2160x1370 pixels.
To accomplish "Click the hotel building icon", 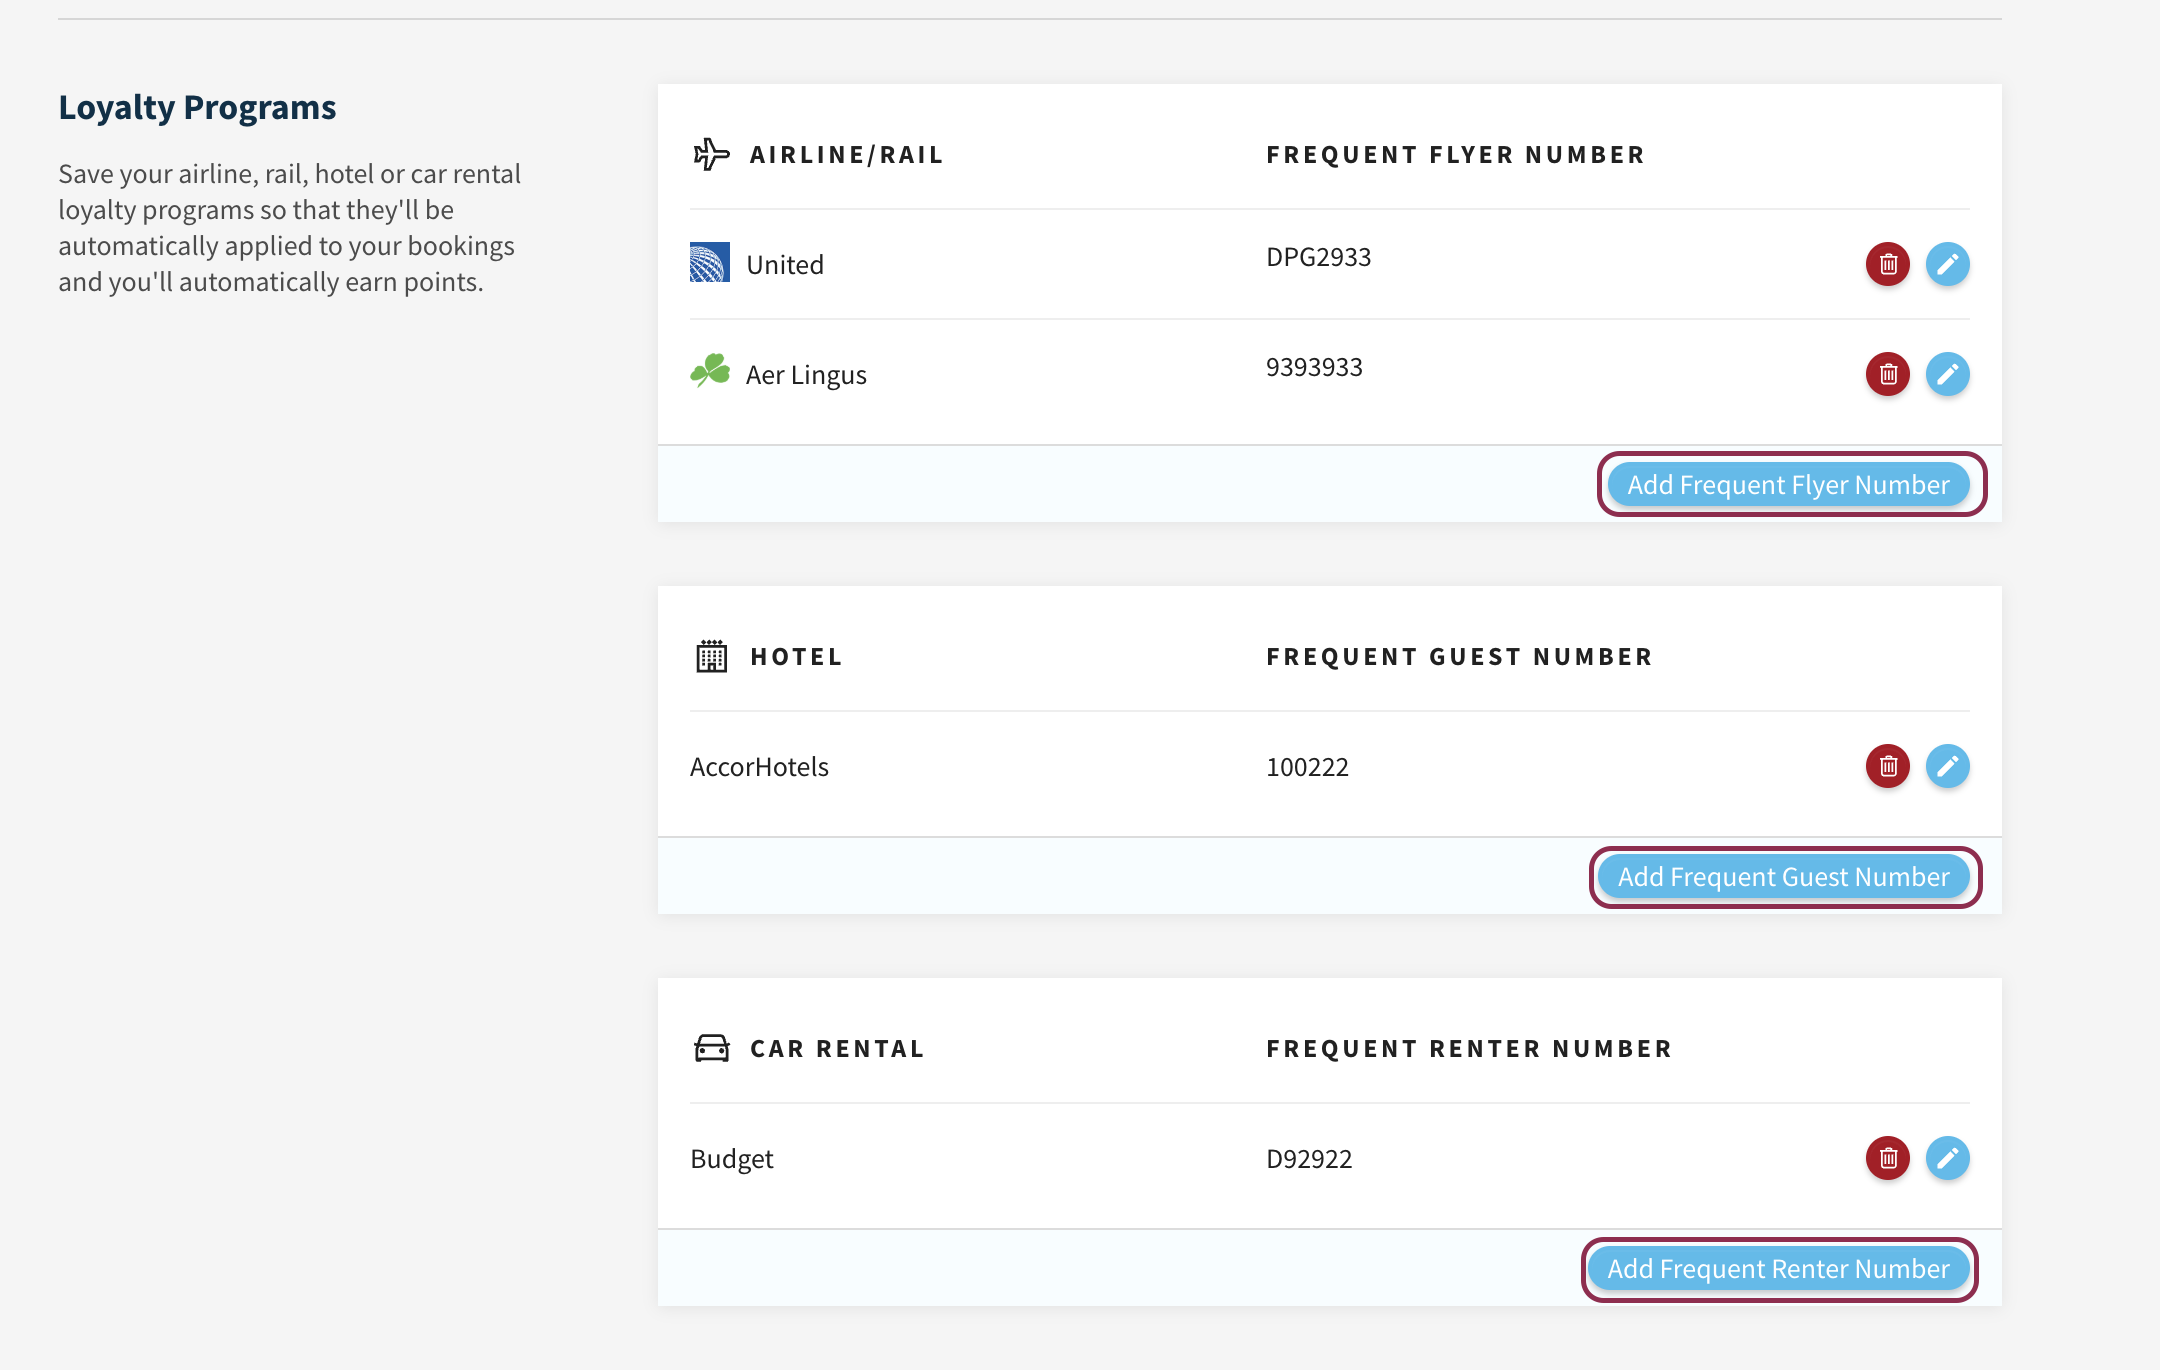I will pyautogui.click(x=711, y=656).
